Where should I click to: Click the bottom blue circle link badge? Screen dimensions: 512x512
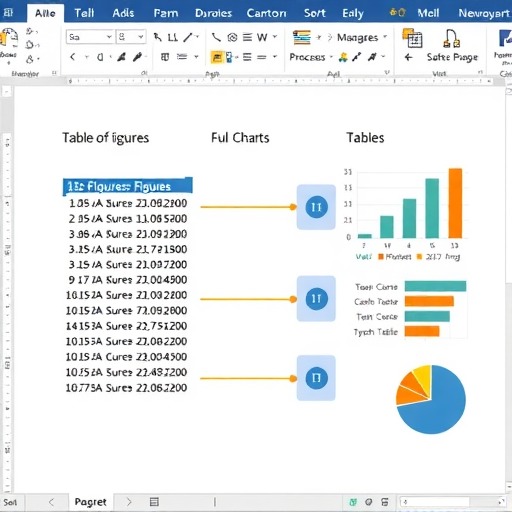click(x=316, y=378)
